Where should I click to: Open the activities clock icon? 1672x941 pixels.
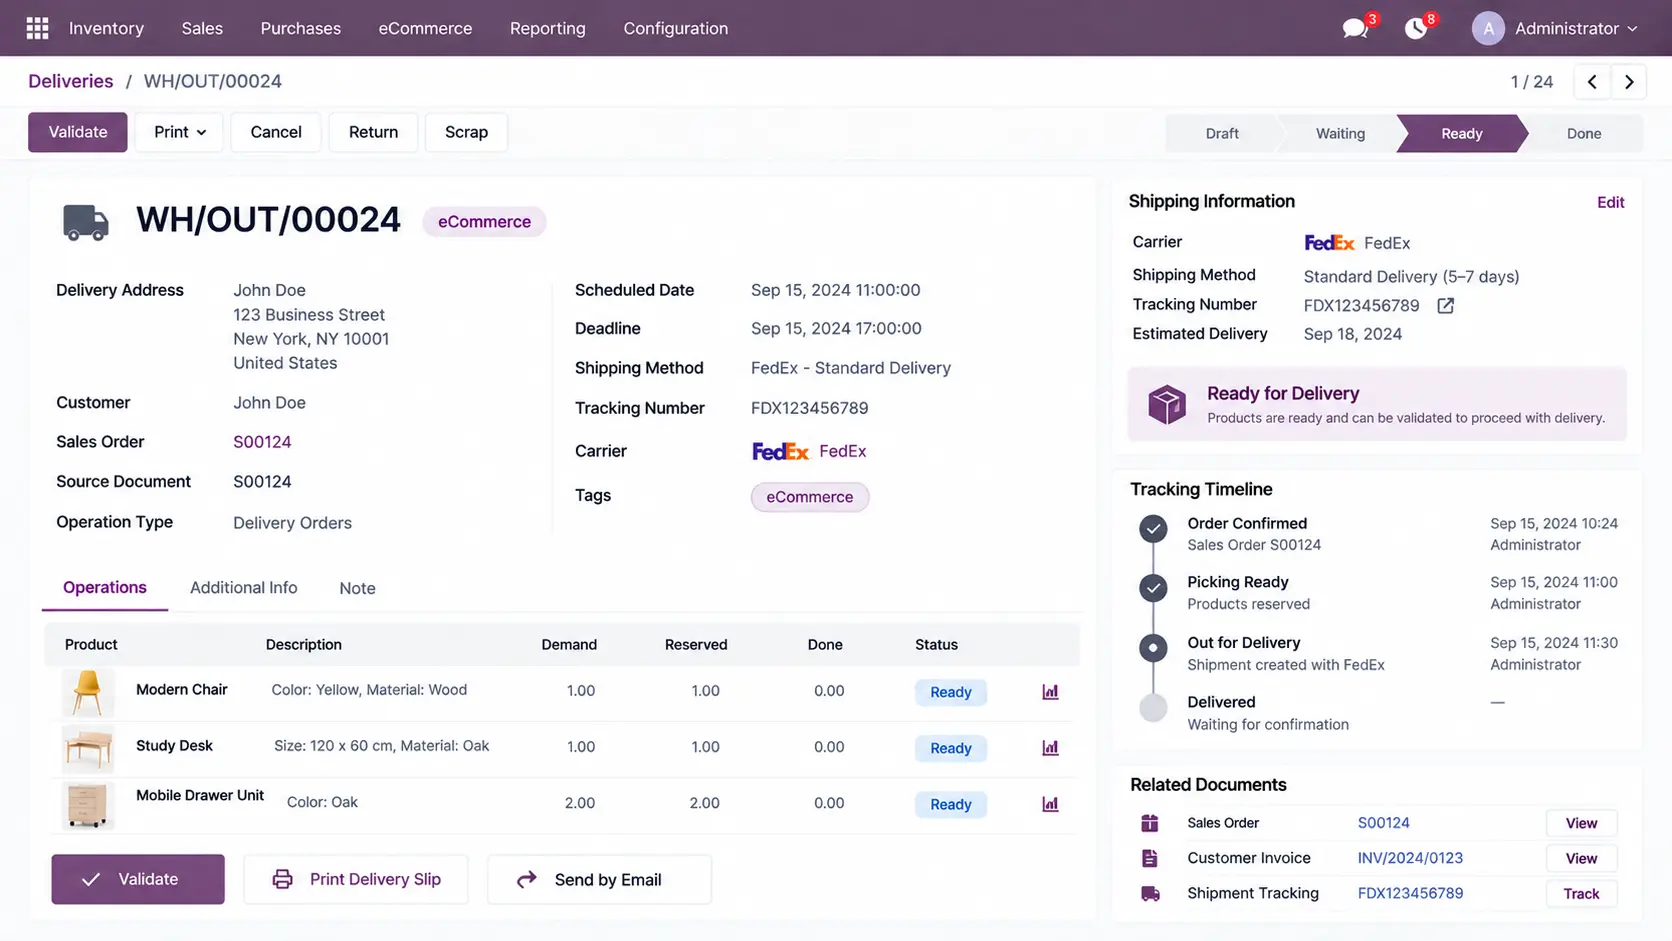pos(1415,28)
